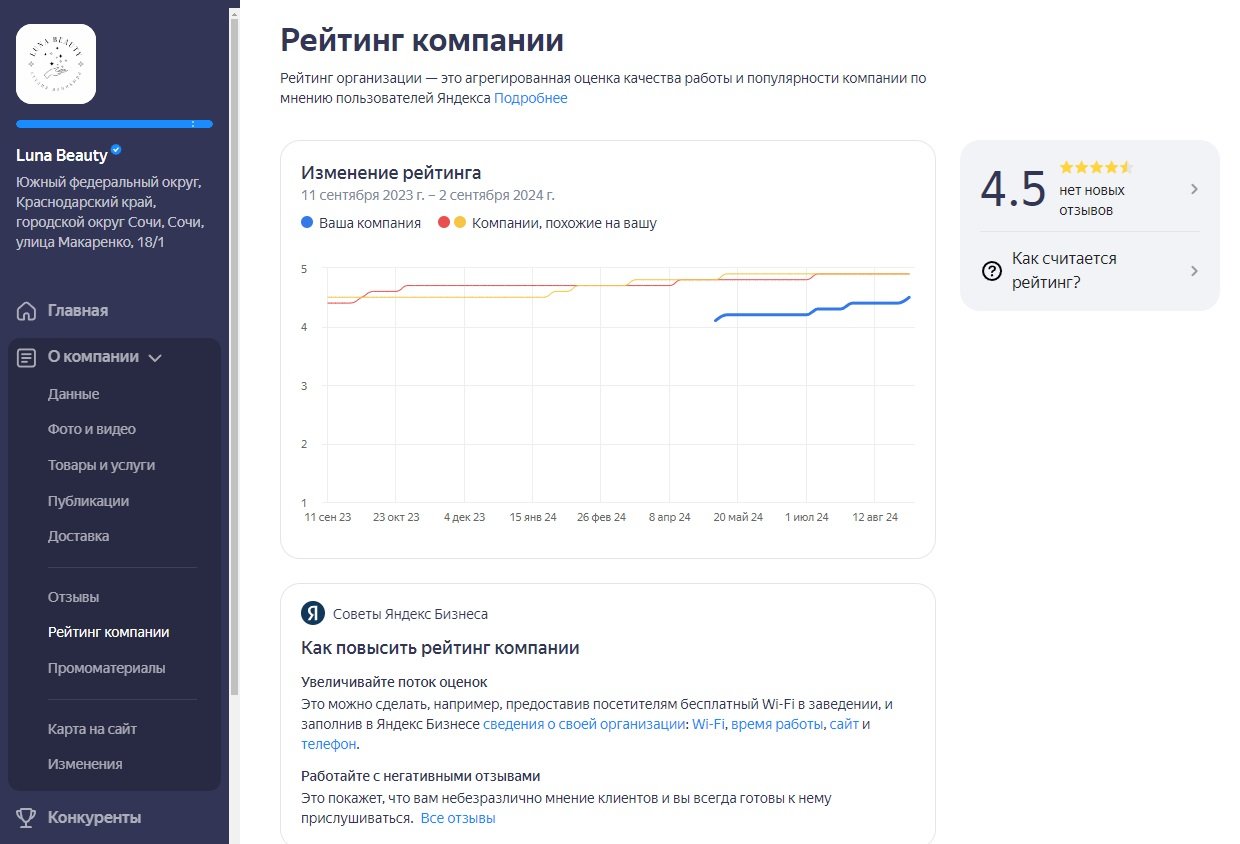Viewport: 1240px width, 844px height.
Task: Click the trophy icon beside Конкуренты
Action: click(27, 818)
